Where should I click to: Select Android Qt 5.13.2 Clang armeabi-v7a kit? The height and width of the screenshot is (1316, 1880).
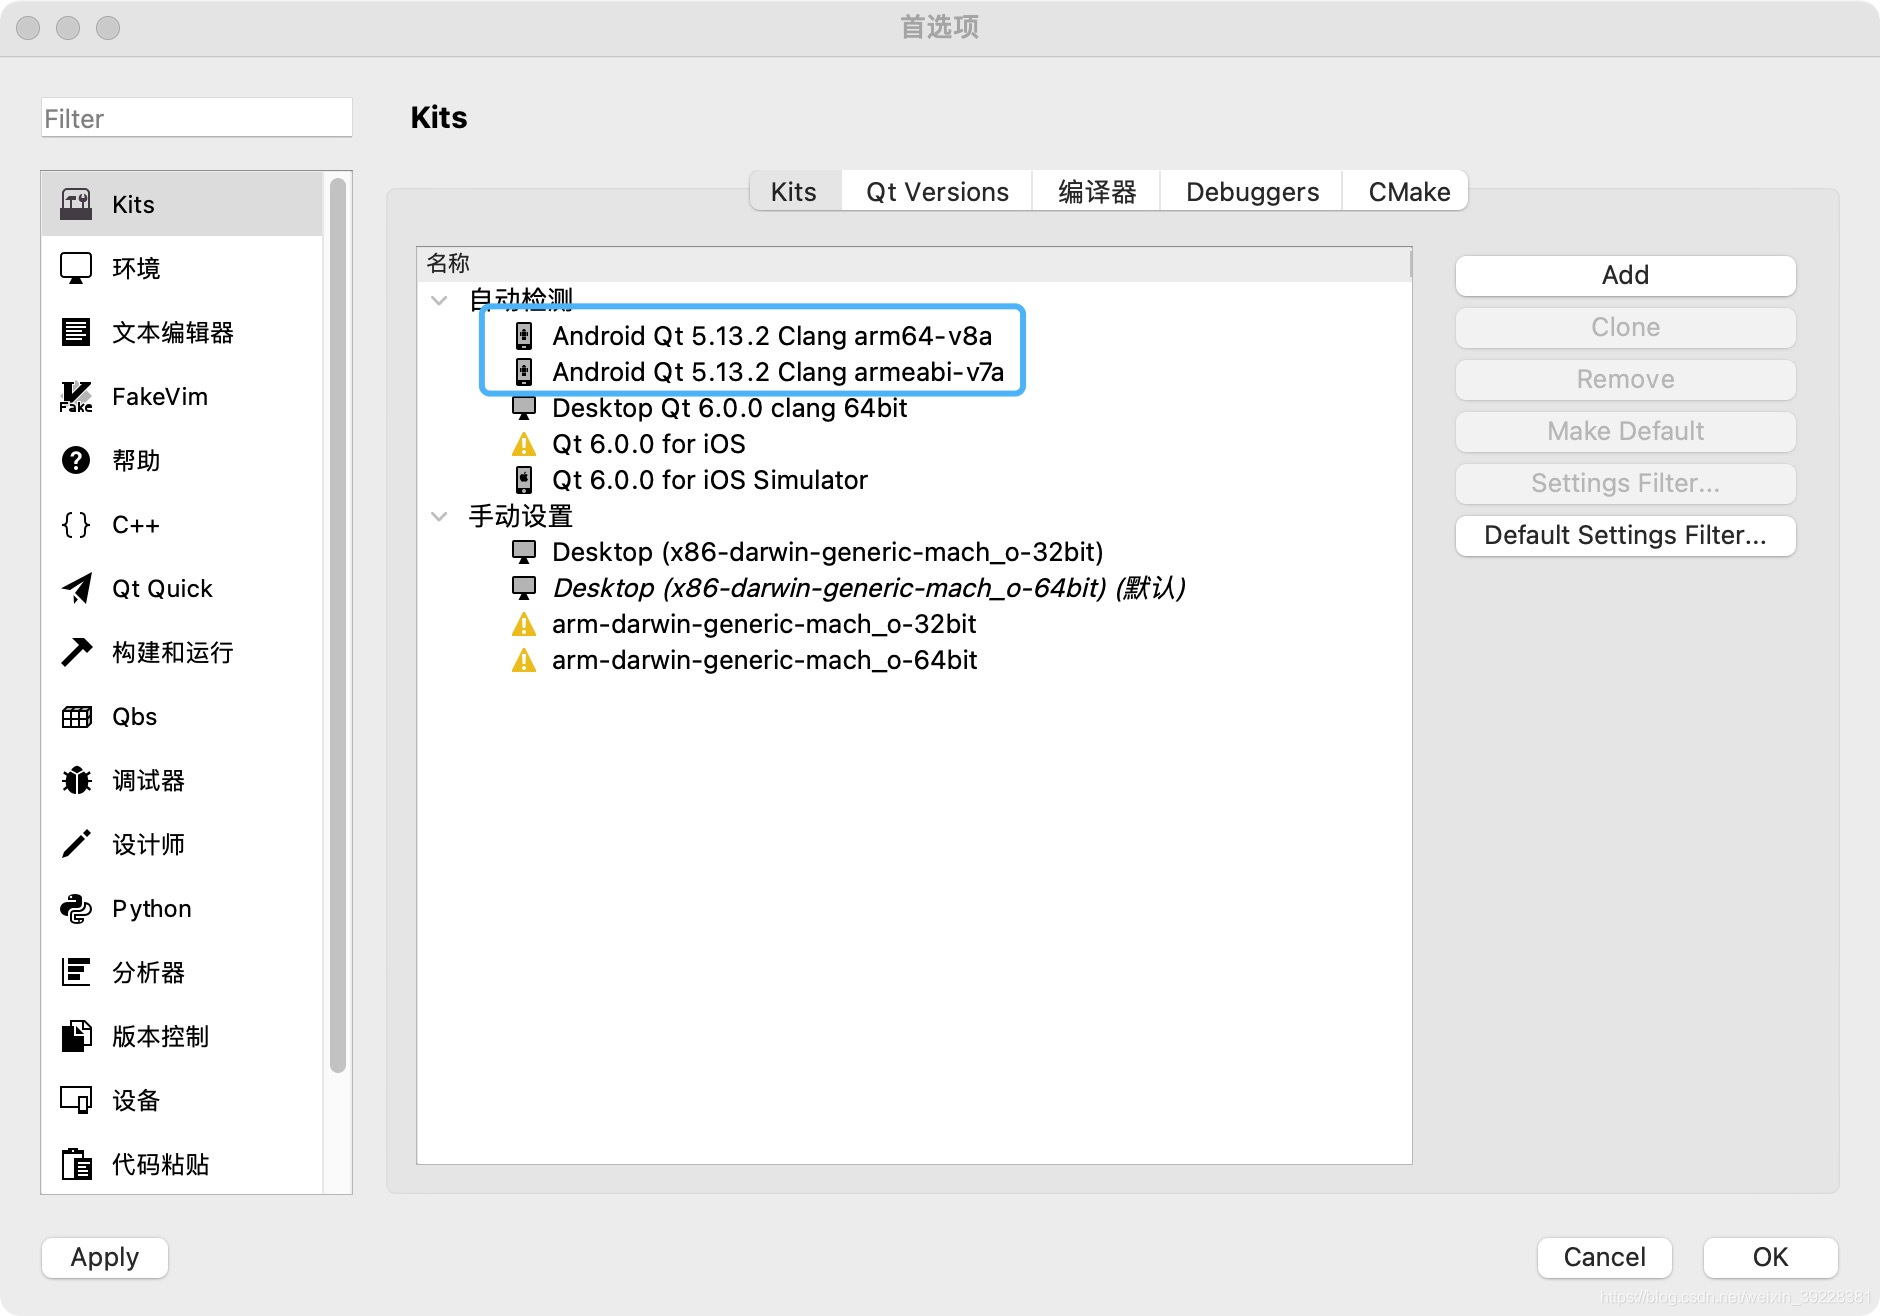point(777,372)
